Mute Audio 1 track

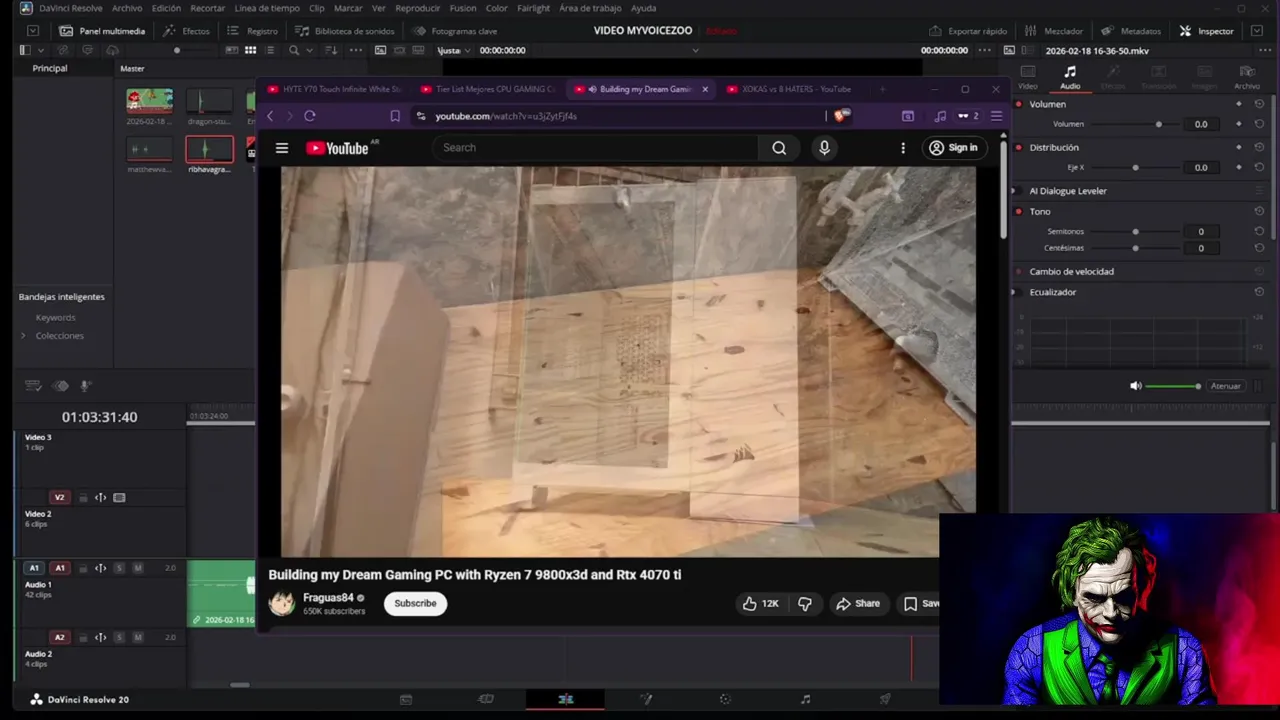point(138,568)
